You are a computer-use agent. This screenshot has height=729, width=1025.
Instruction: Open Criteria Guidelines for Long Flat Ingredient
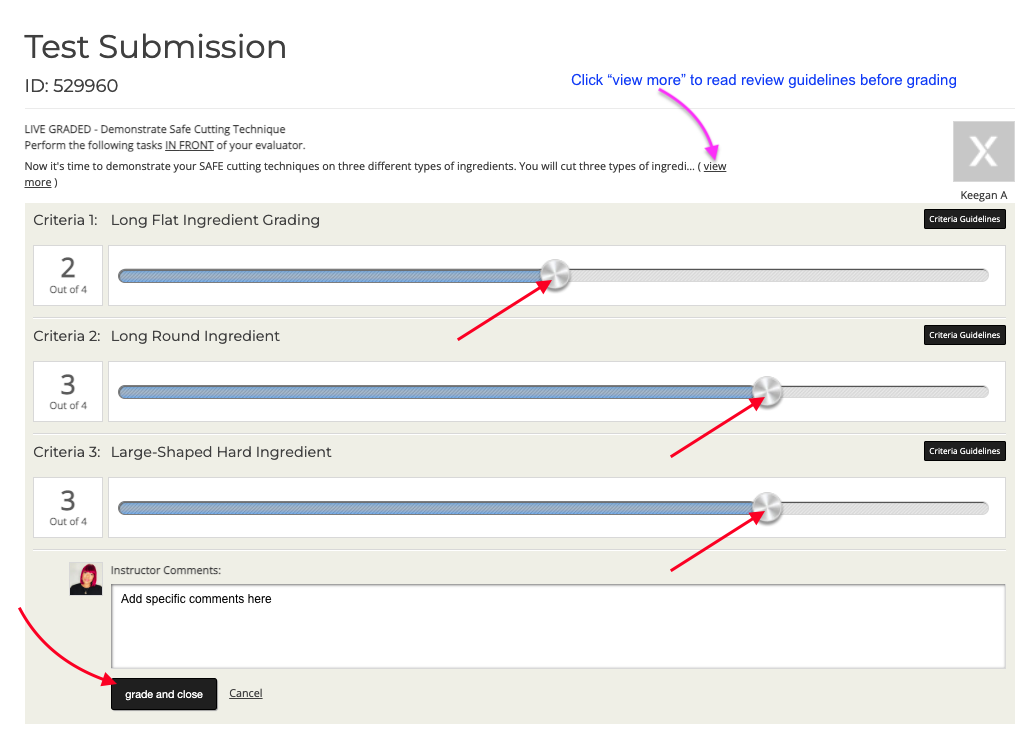pos(964,219)
